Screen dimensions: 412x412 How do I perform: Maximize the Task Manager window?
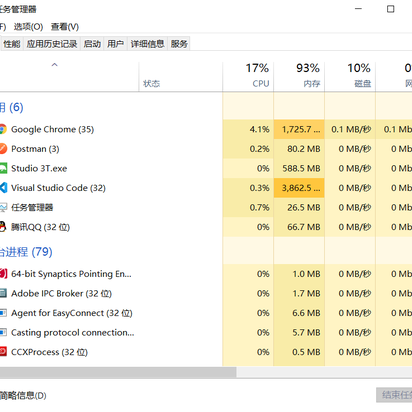[391, 9]
